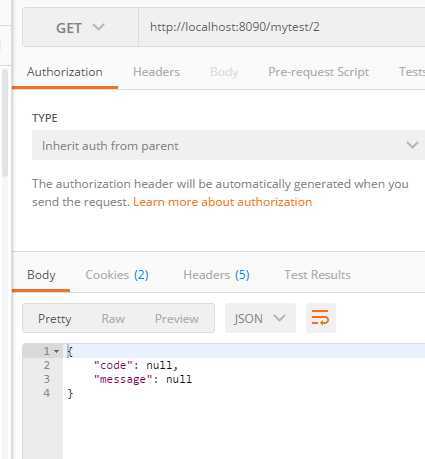Image resolution: width=425 pixels, height=459 pixels.
Task: Click the left sidebar scrollbar
Action: (x=4, y=123)
